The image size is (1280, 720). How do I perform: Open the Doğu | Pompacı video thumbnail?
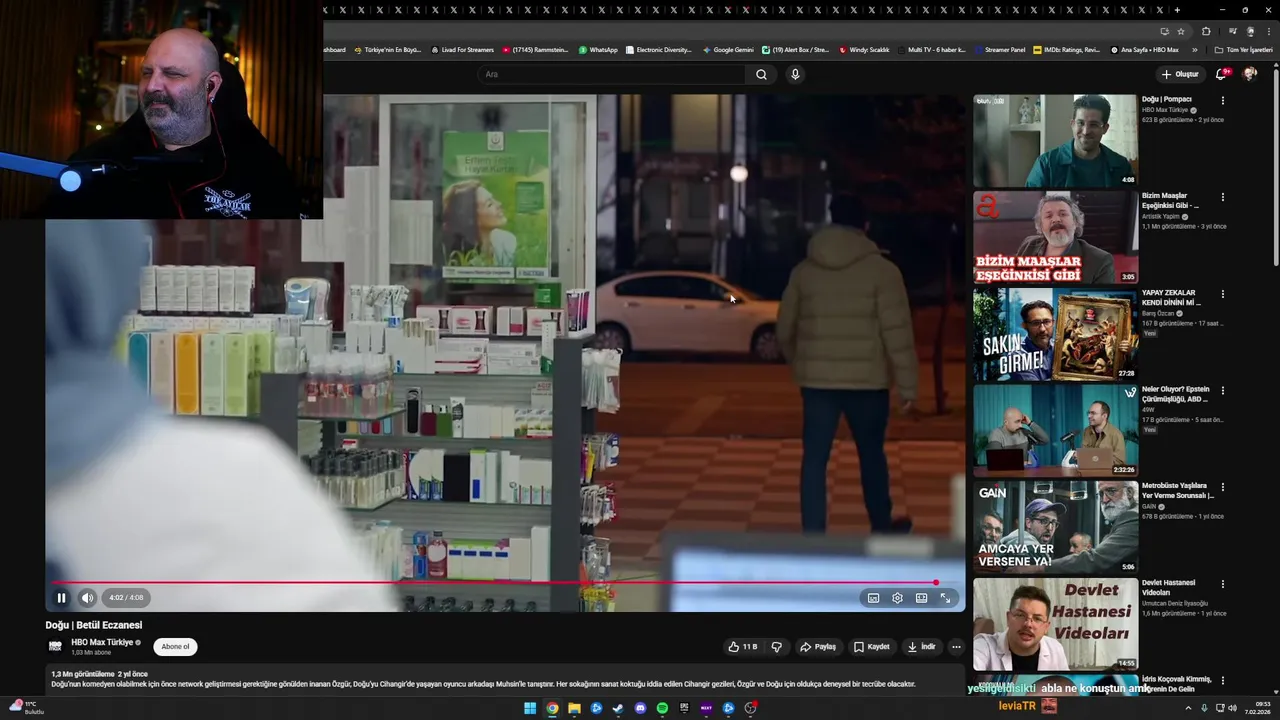[1055, 141]
